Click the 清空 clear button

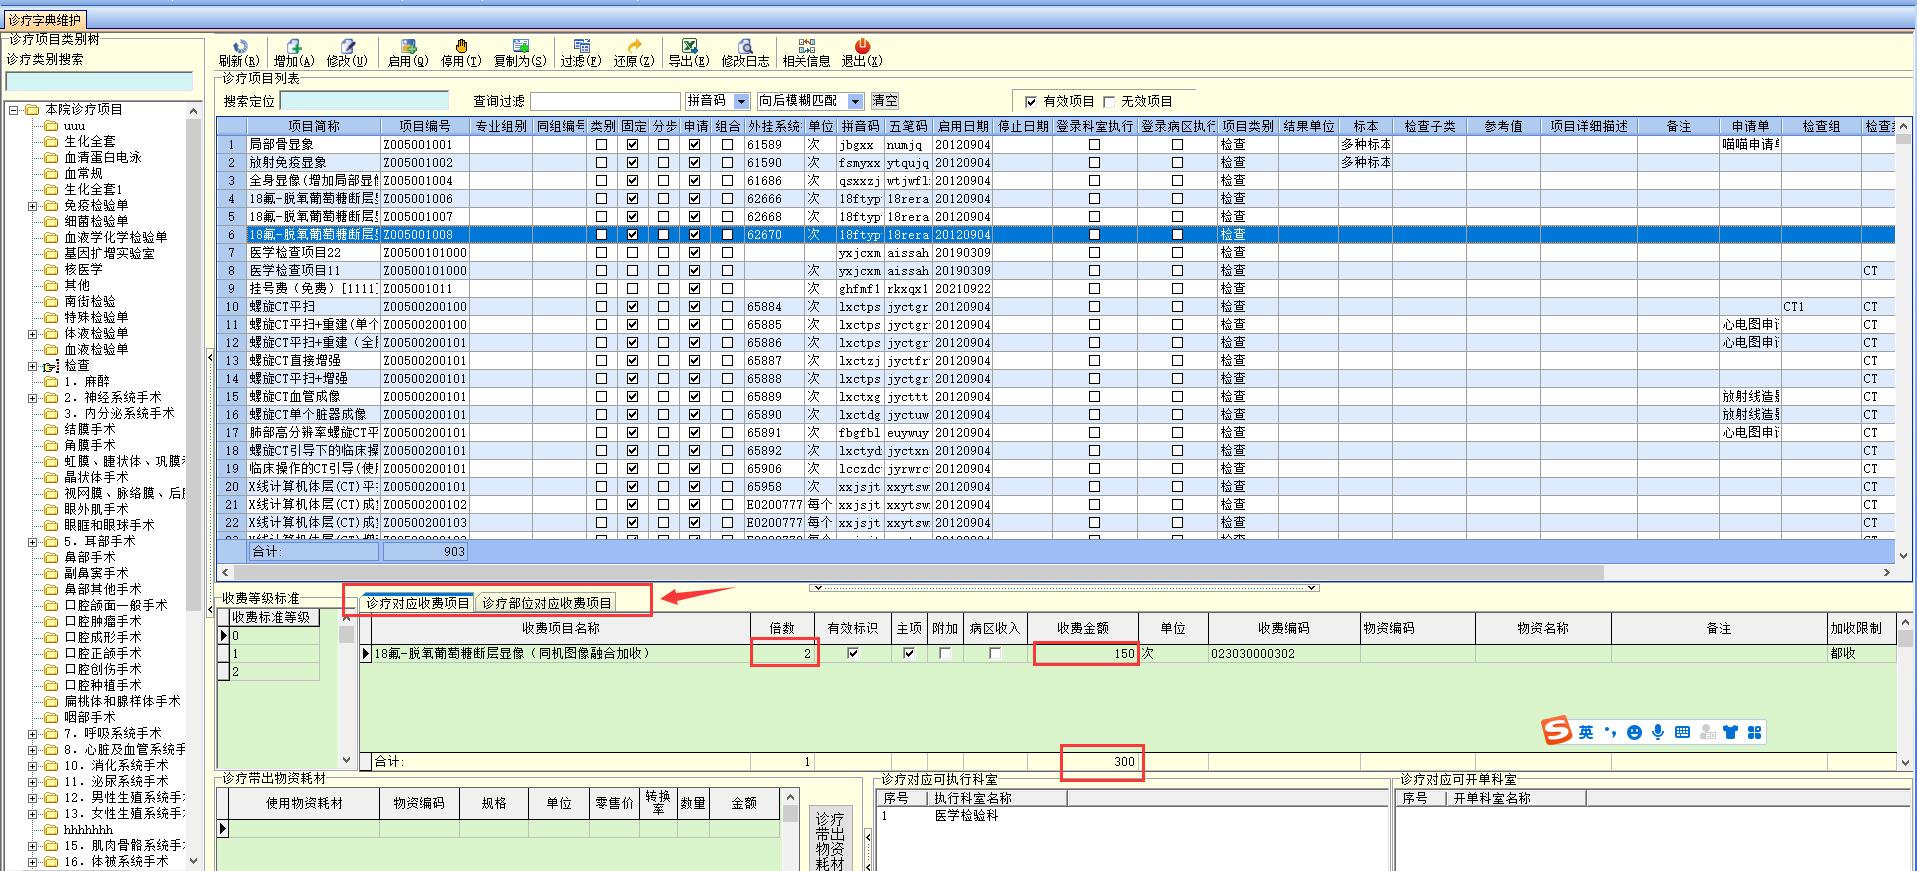885,101
